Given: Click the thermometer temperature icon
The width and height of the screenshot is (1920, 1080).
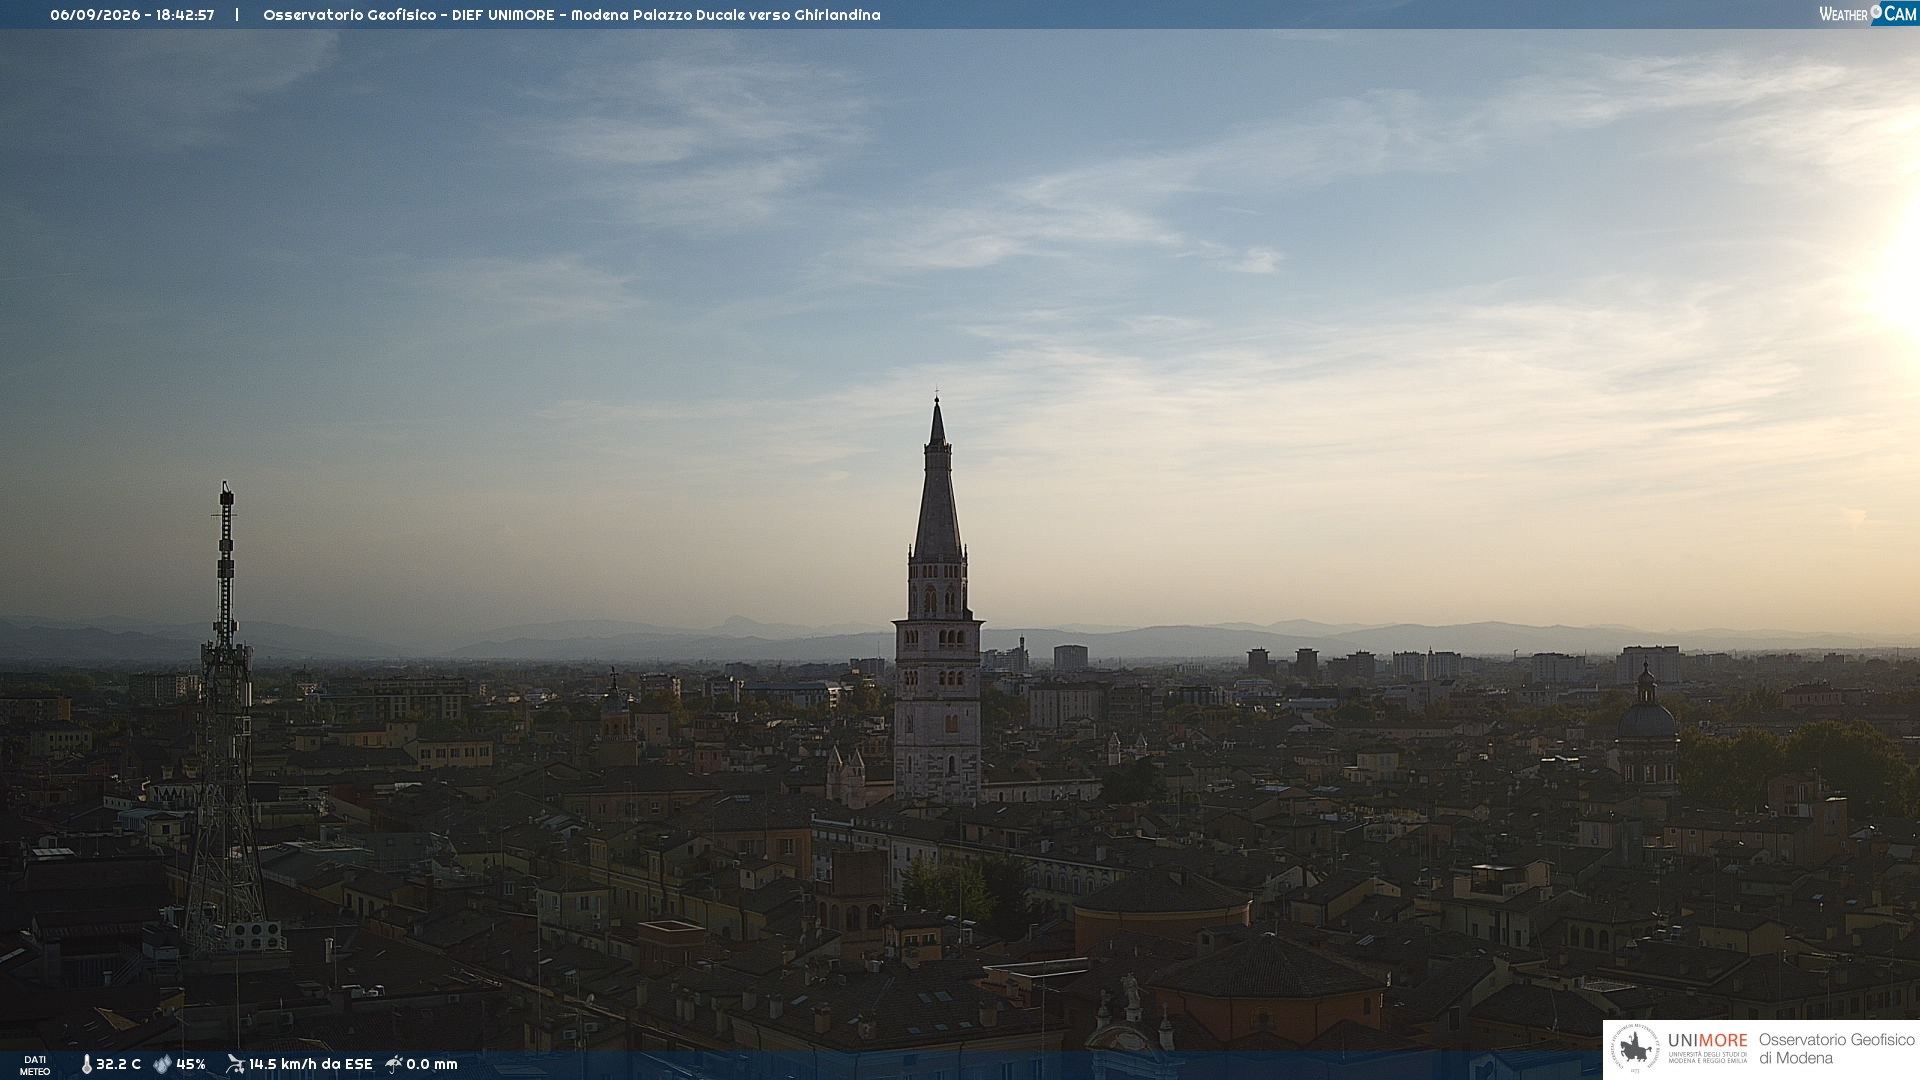Looking at the screenshot, I should click(86, 1064).
